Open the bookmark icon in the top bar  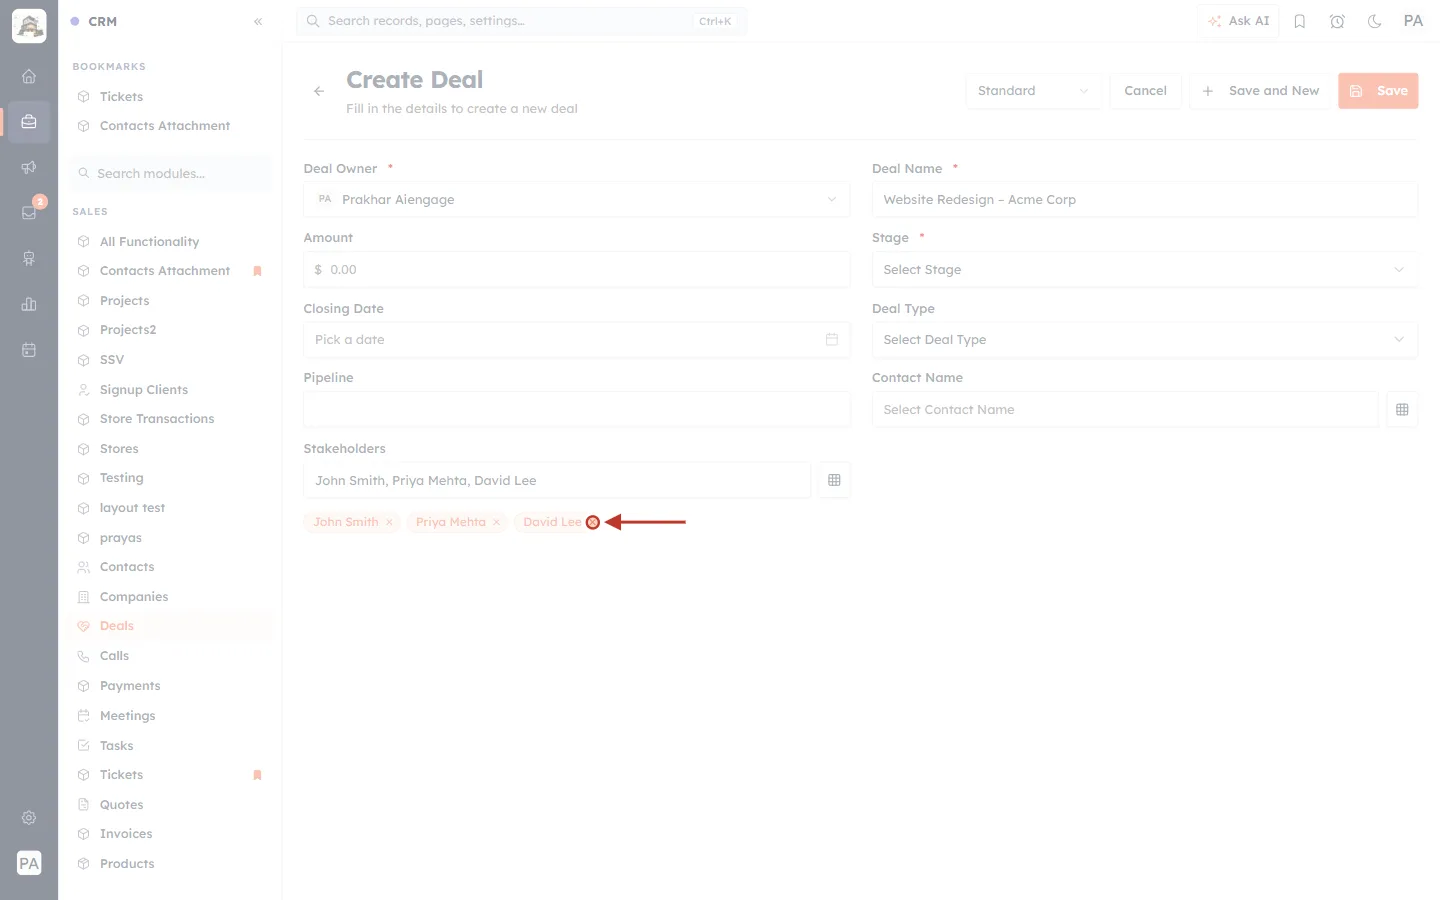click(1300, 21)
